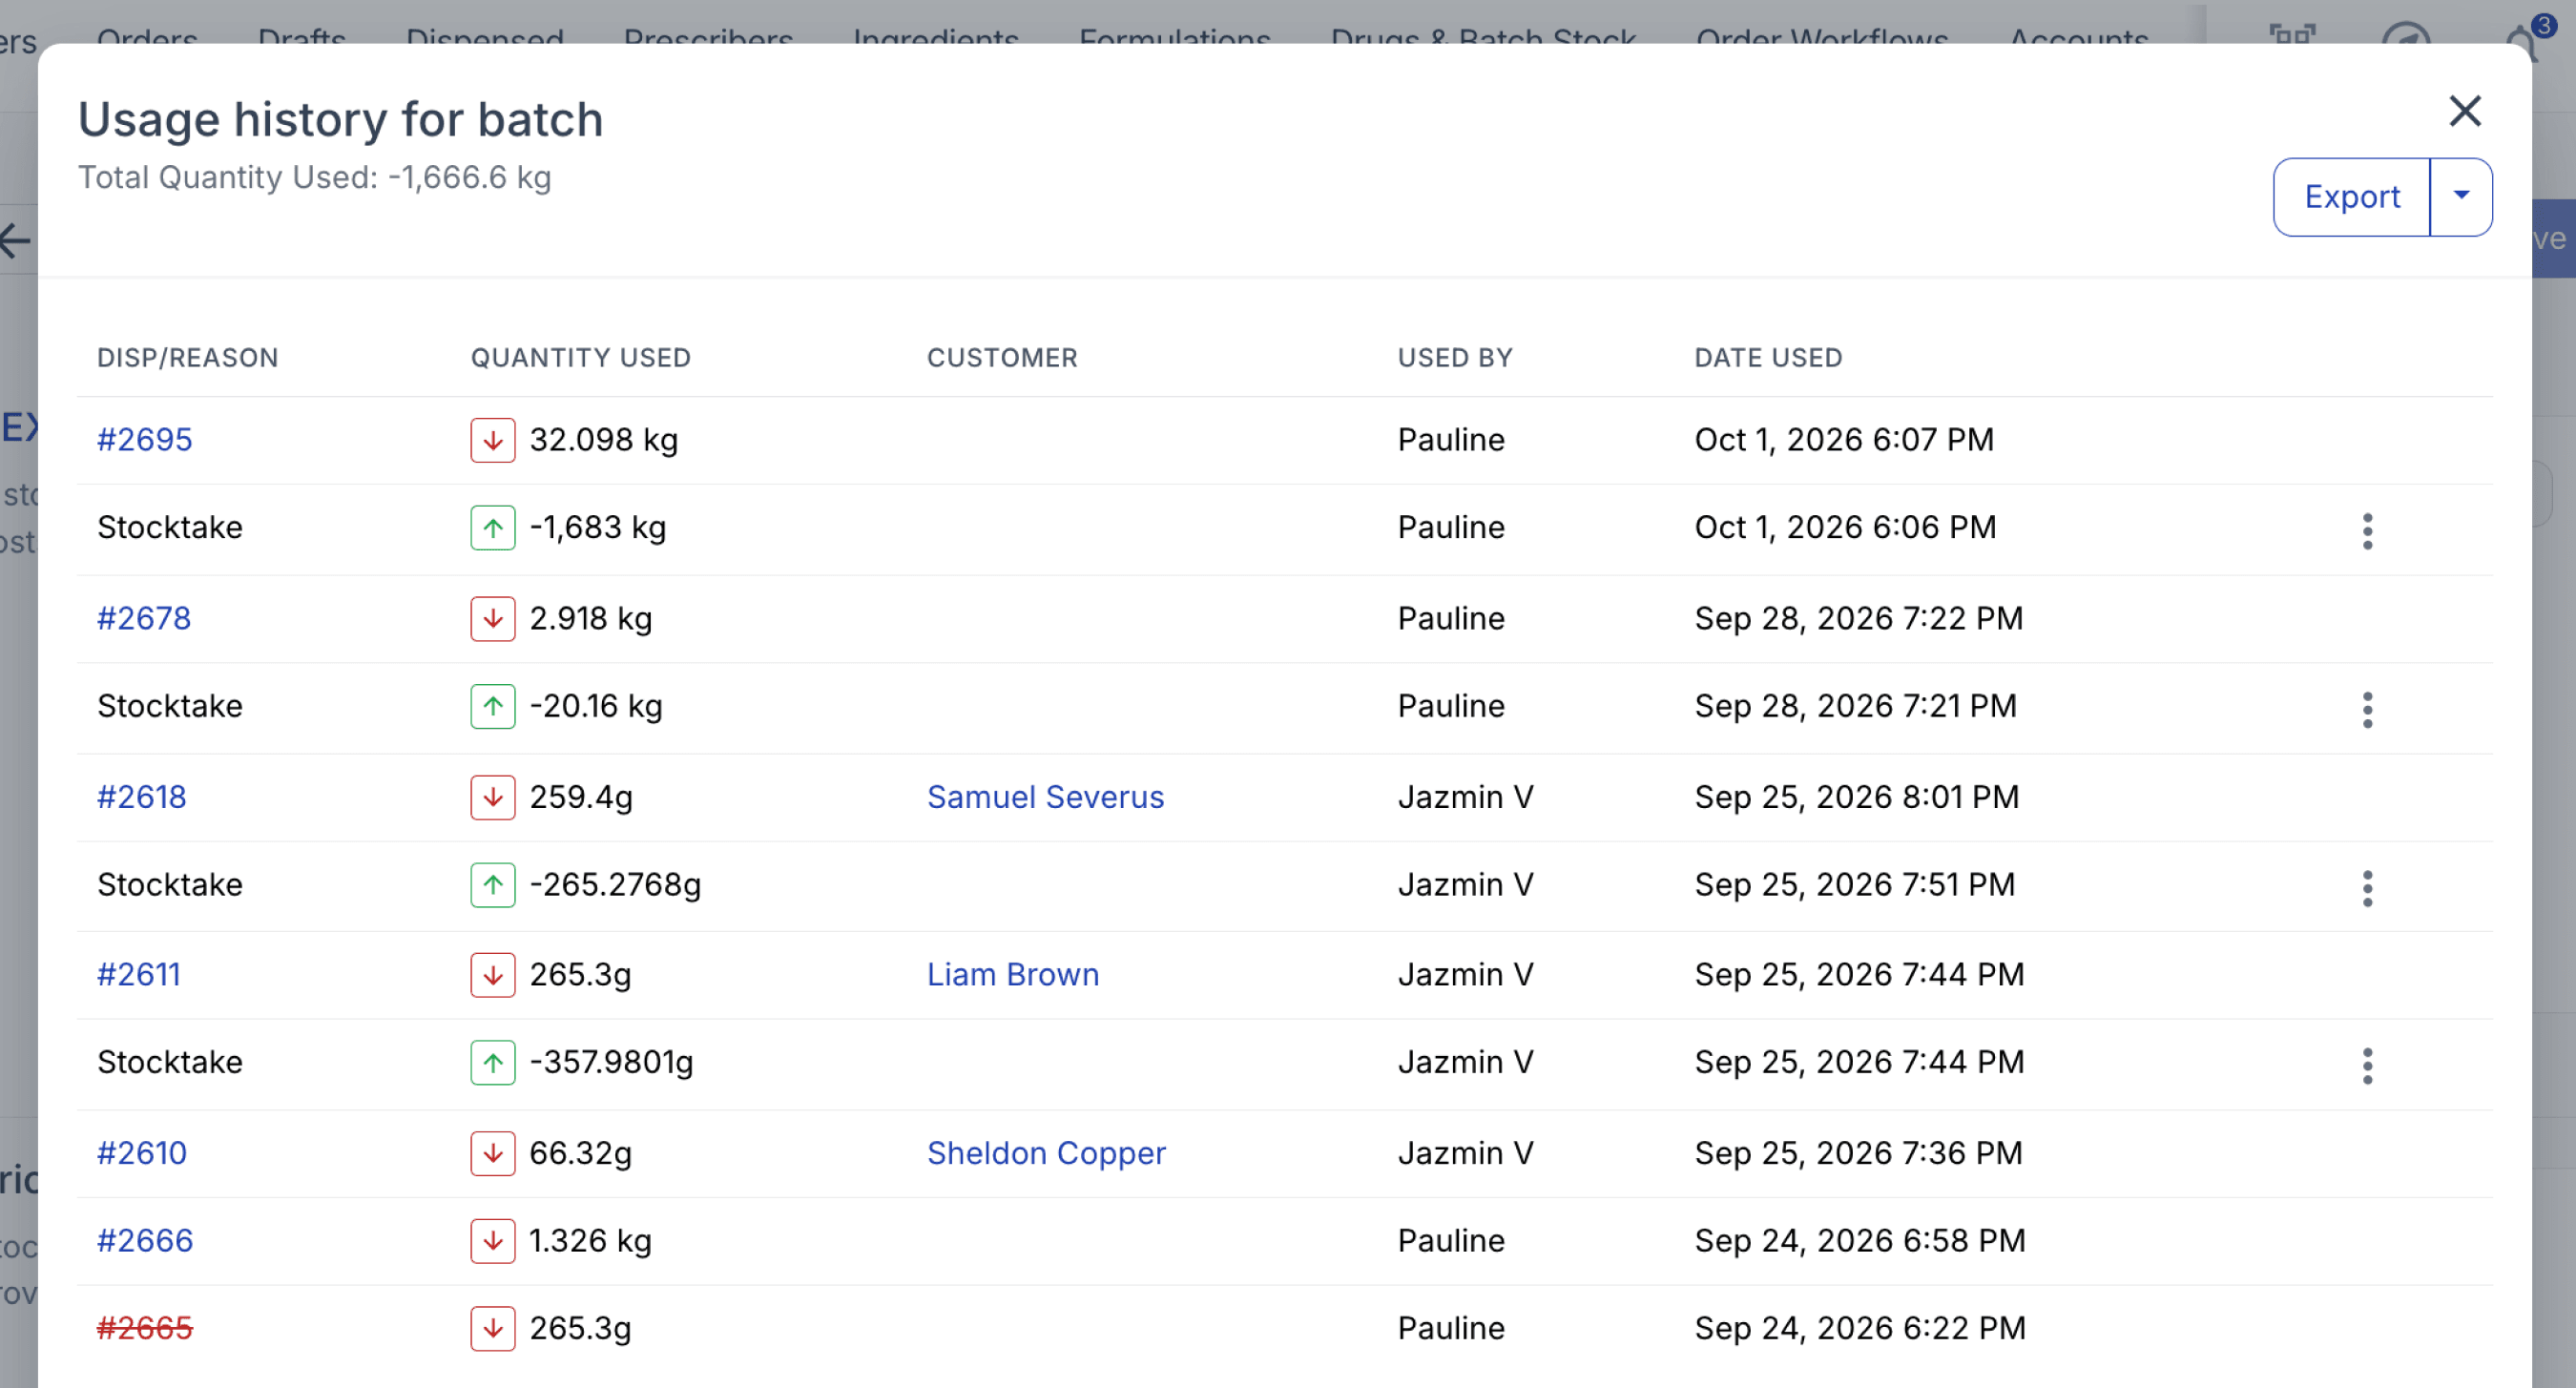Open dispense record #2678
This screenshot has width=2576, height=1388.
[x=144, y=618]
